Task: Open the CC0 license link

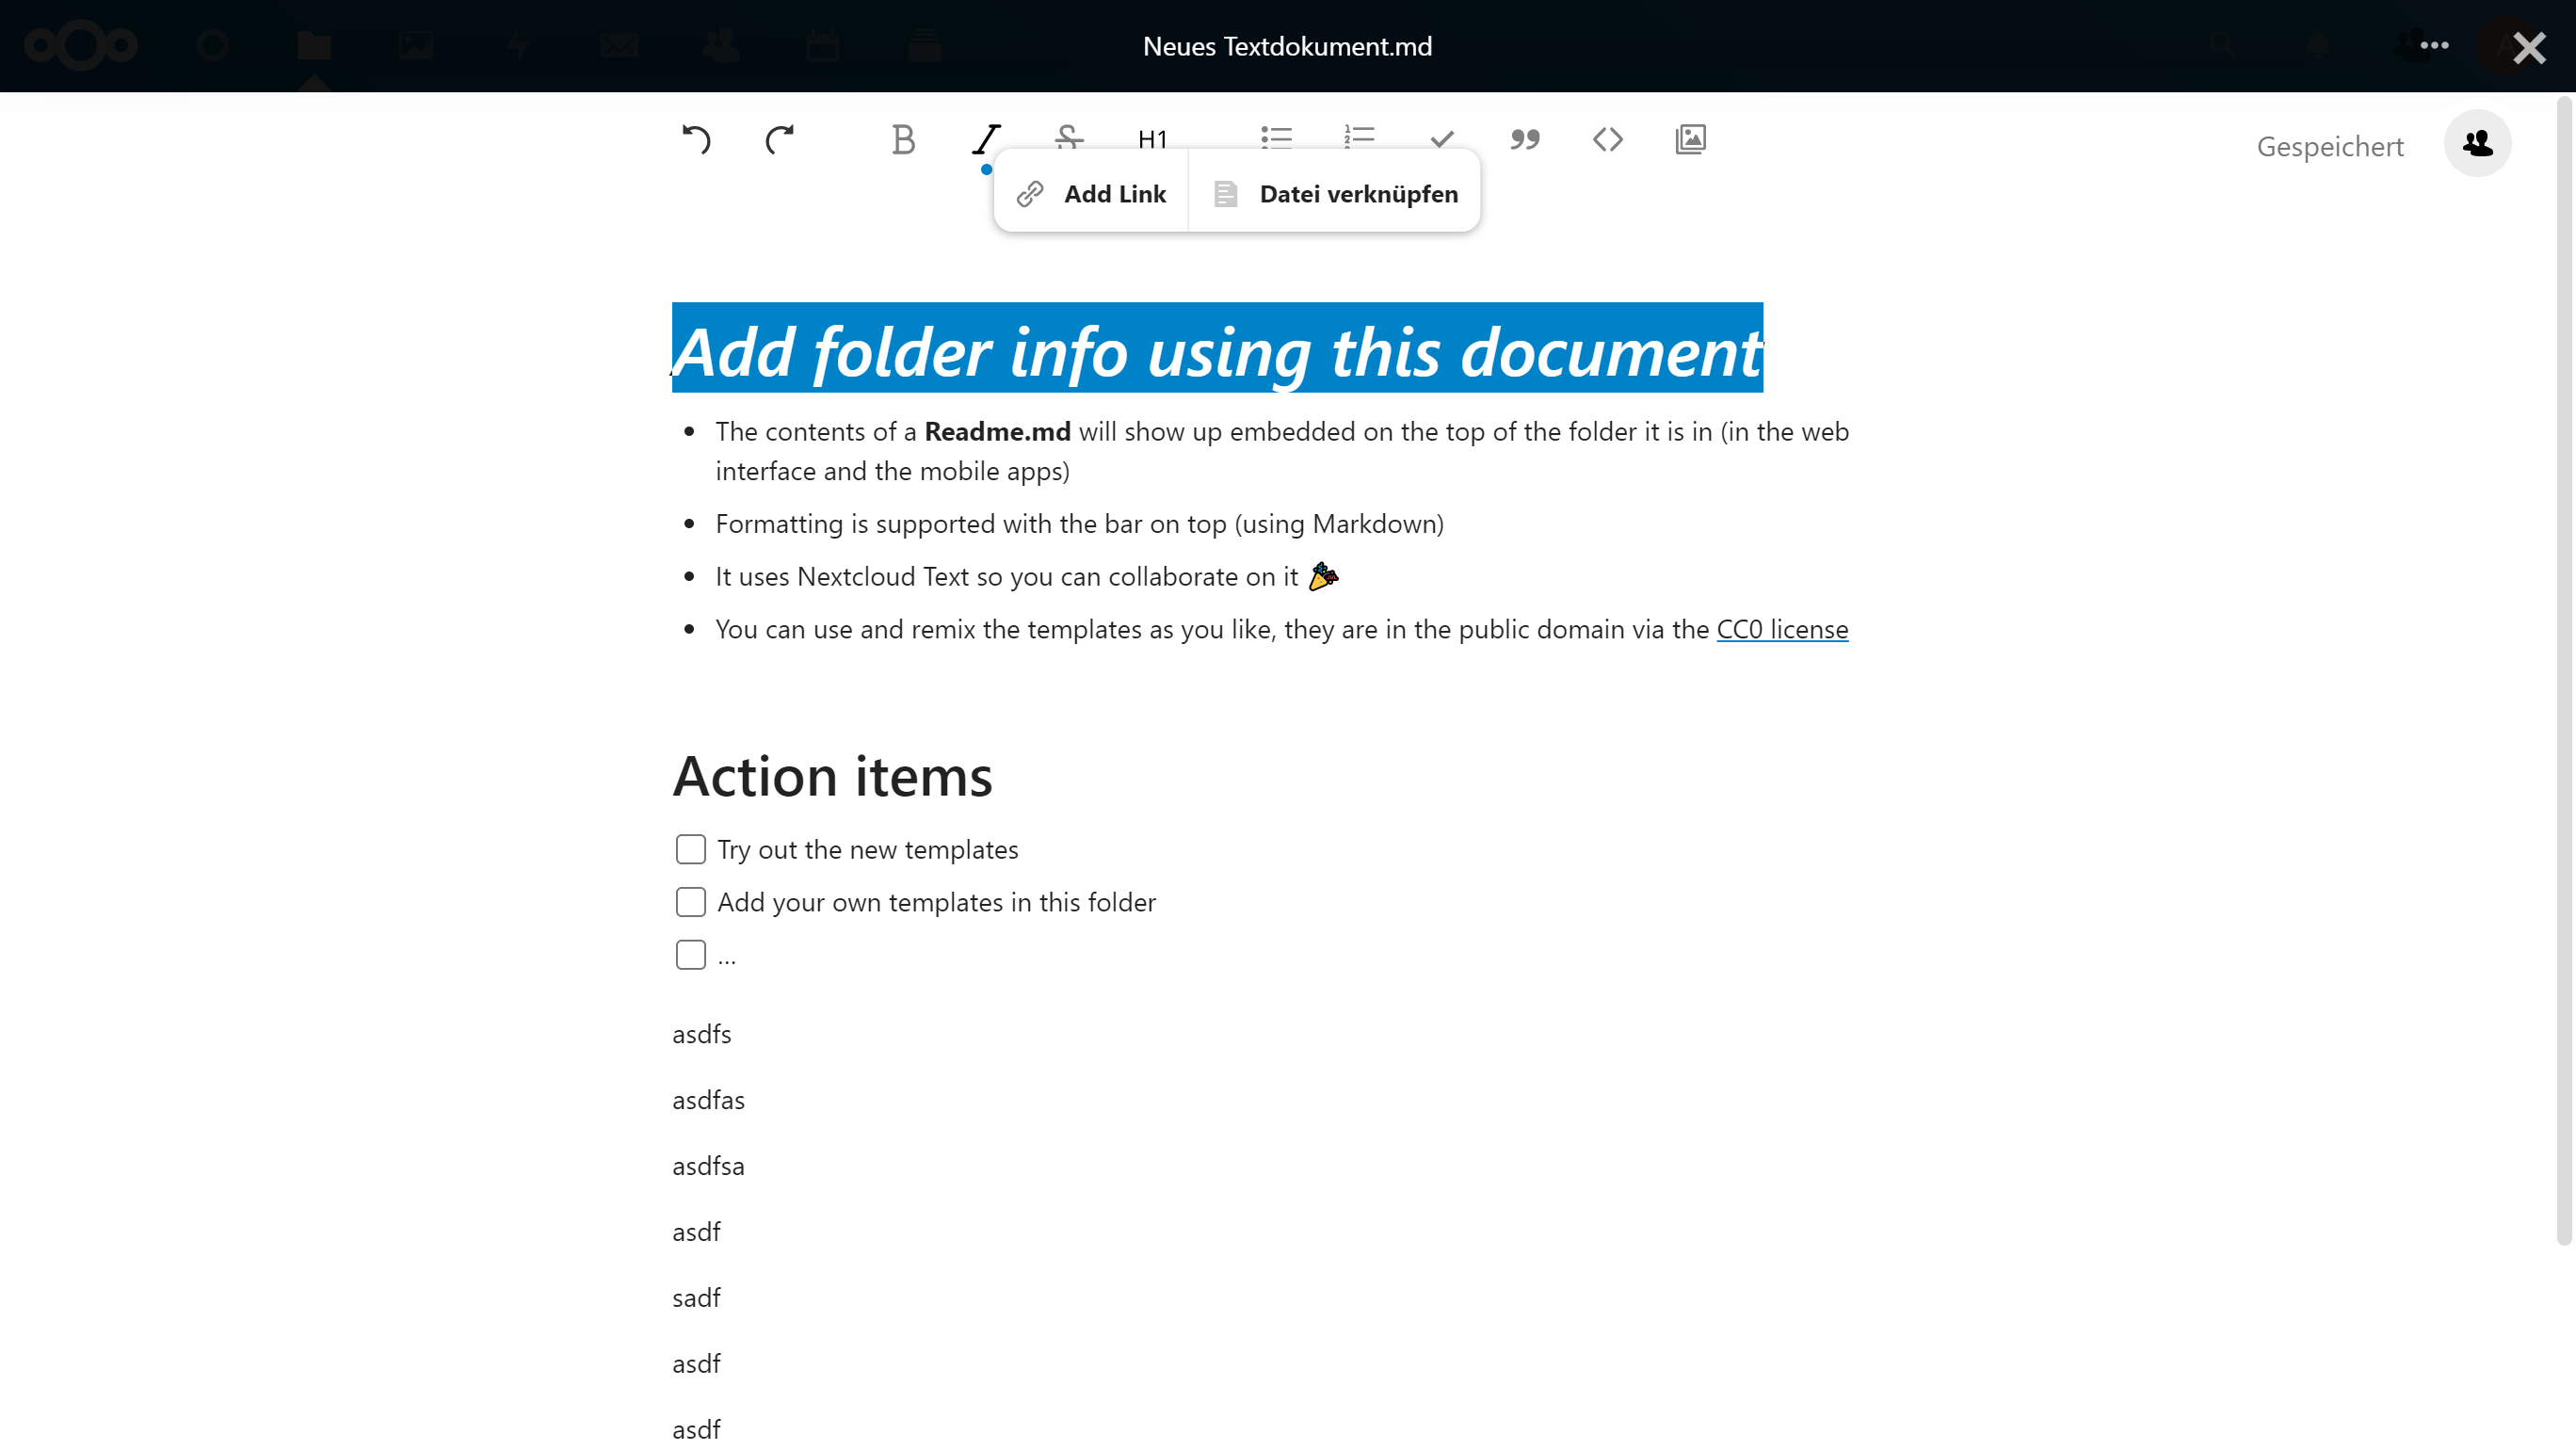Action: [x=1782, y=629]
